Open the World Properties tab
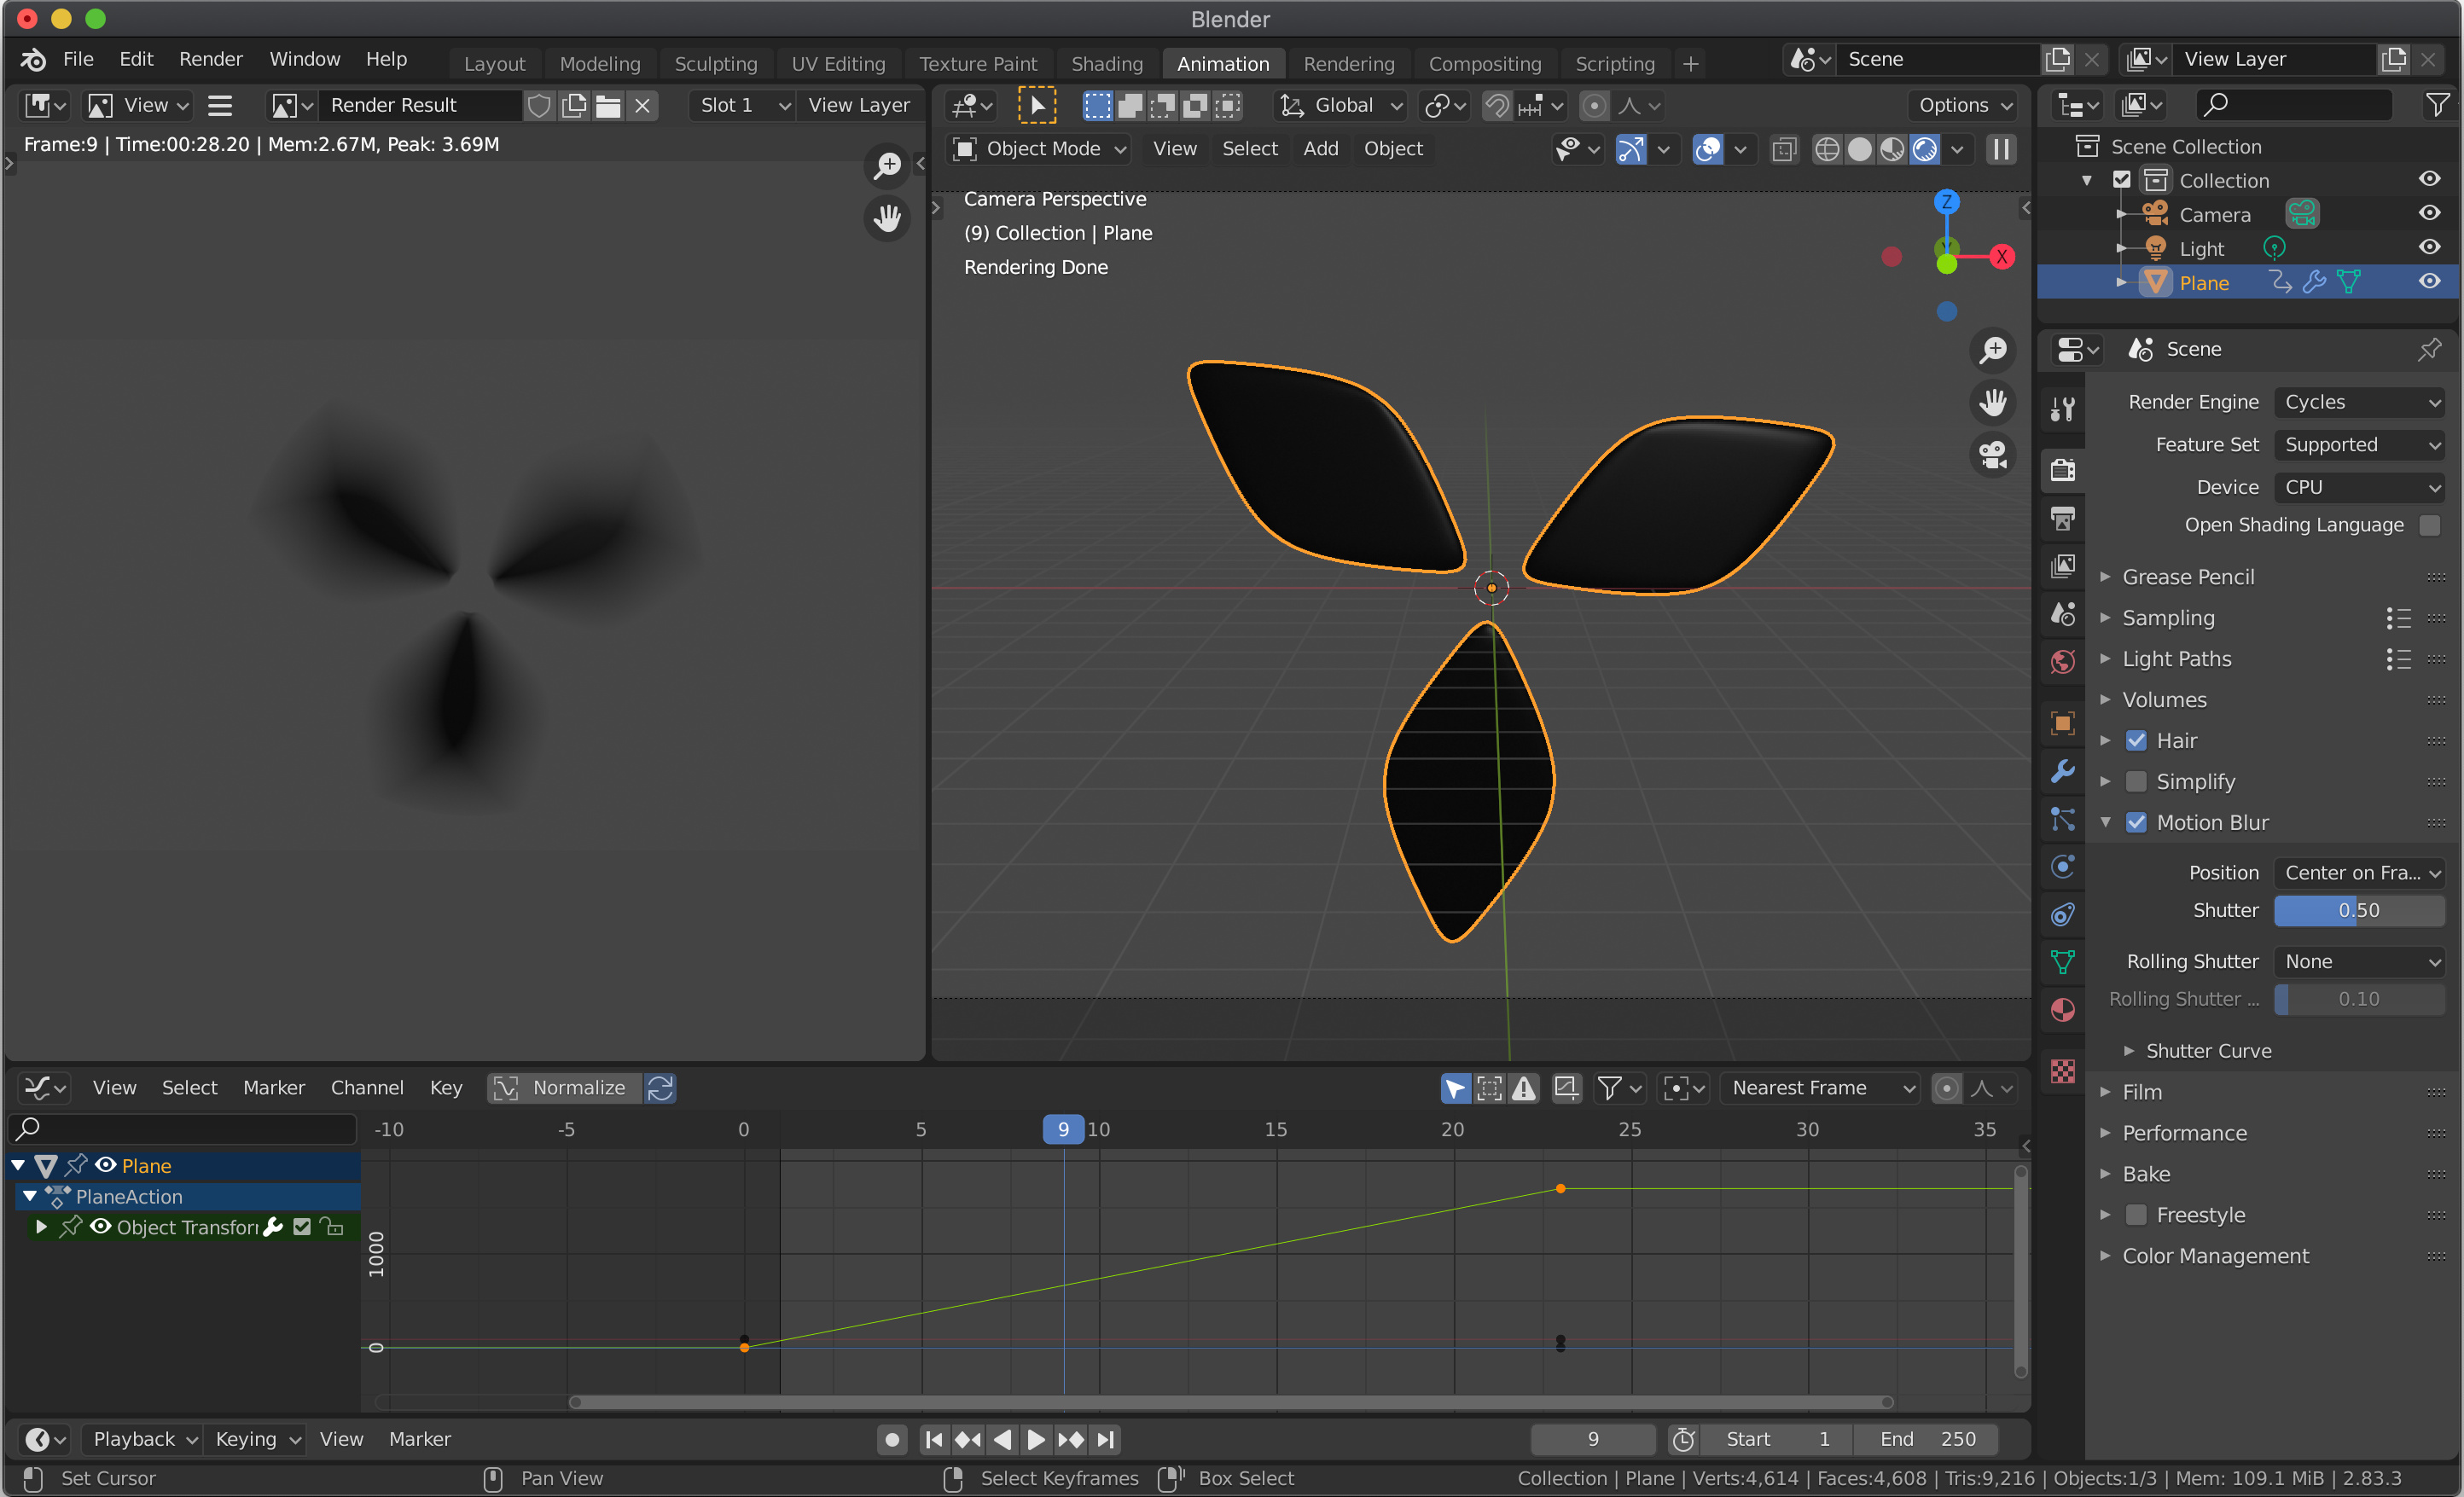The width and height of the screenshot is (2464, 1497). [x=2062, y=661]
